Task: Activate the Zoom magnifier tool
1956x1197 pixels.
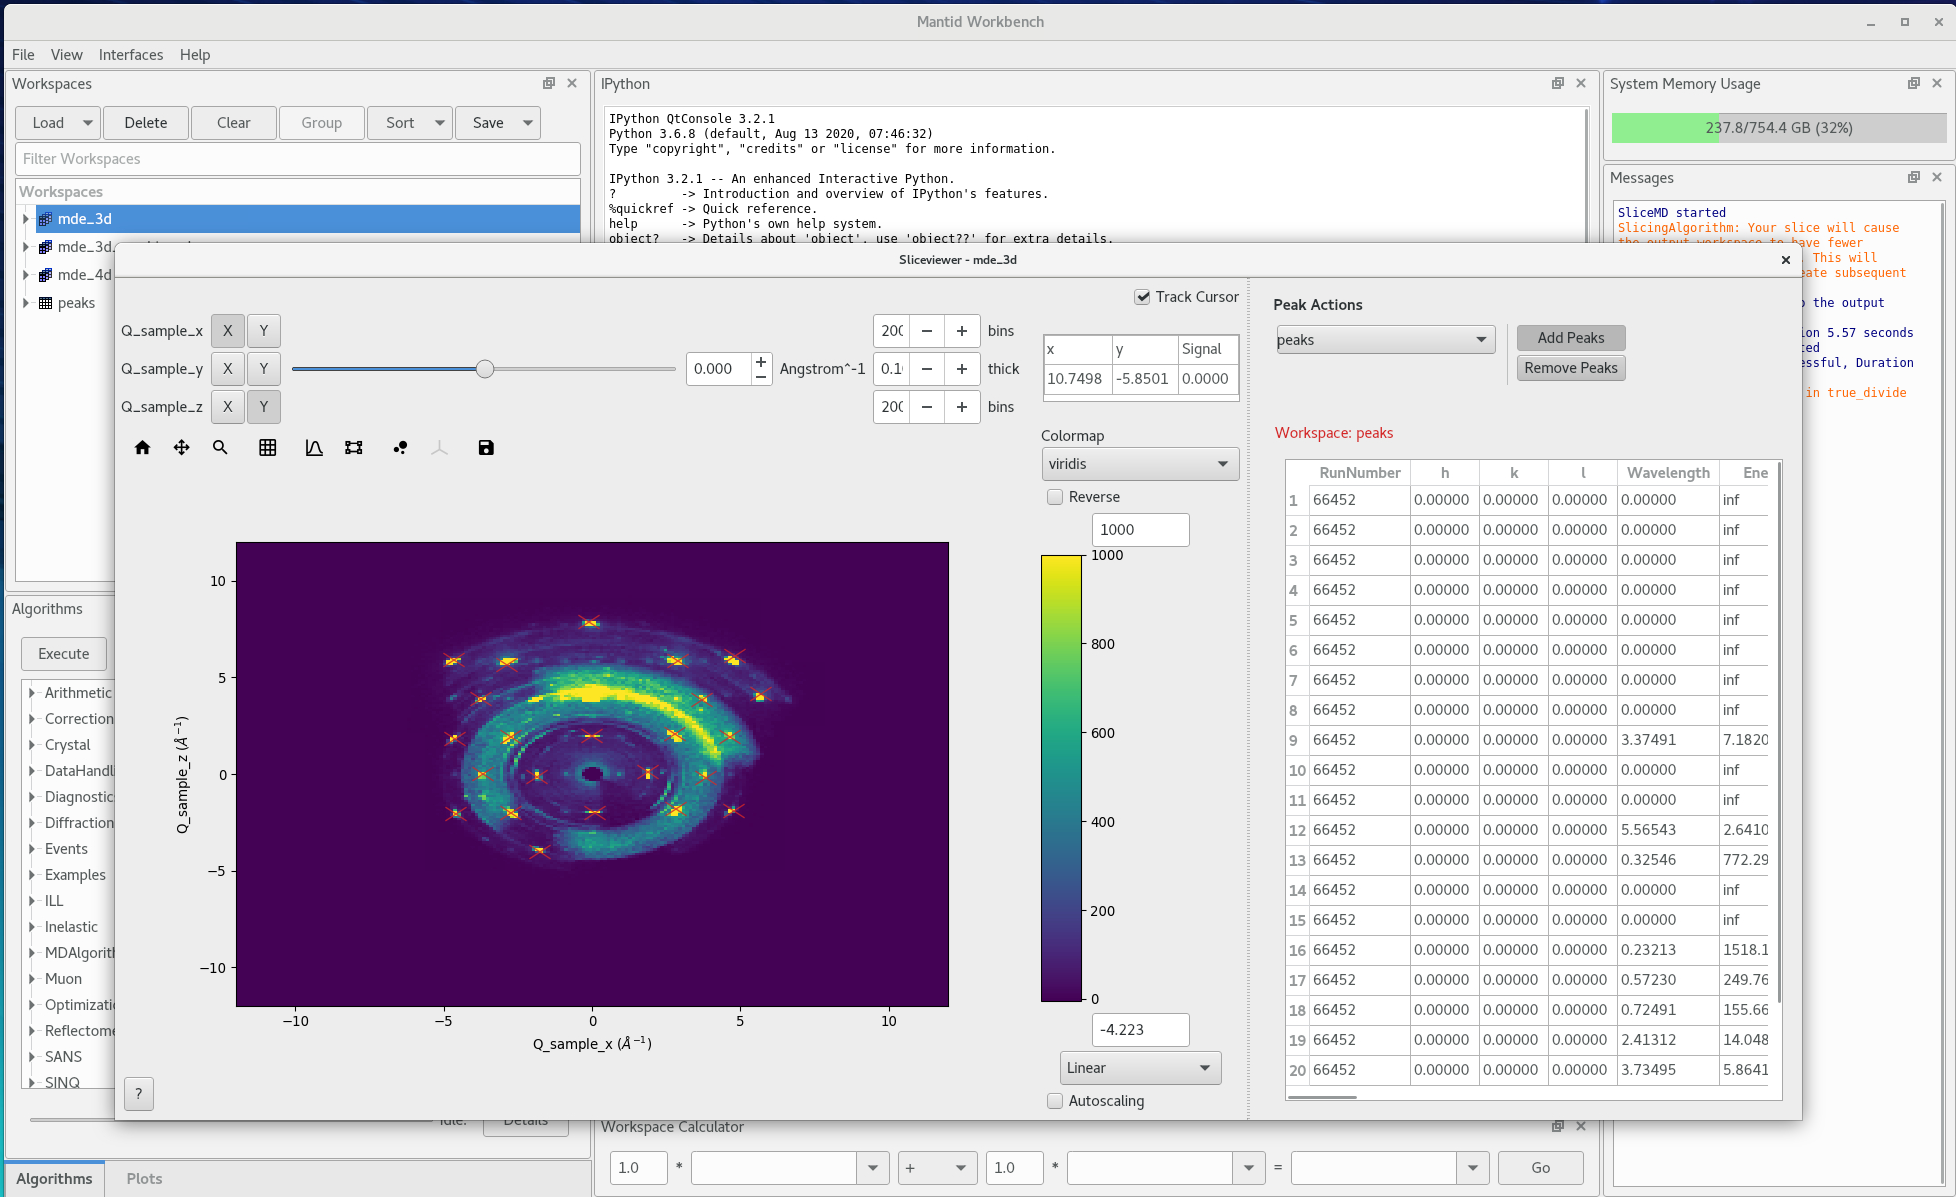Action: (220, 448)
